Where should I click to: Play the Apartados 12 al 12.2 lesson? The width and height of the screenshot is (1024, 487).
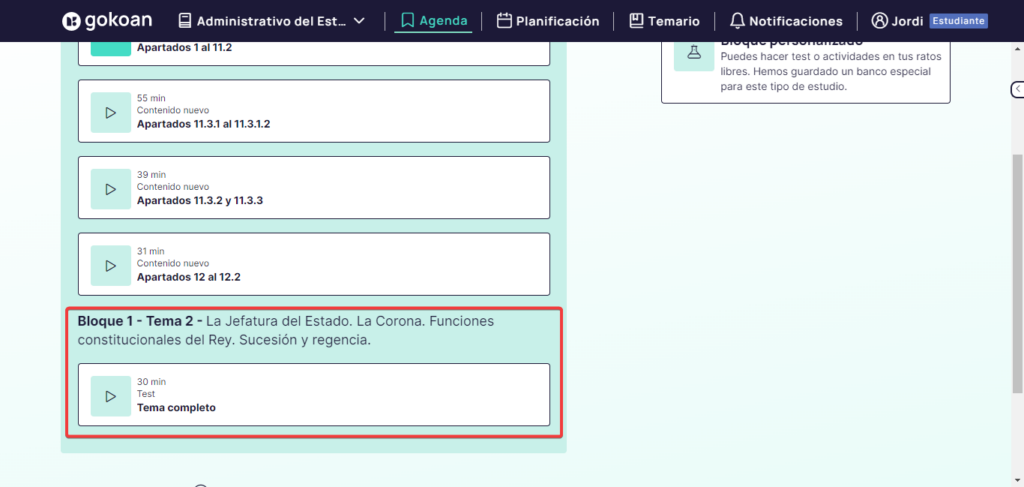point(110,265)
